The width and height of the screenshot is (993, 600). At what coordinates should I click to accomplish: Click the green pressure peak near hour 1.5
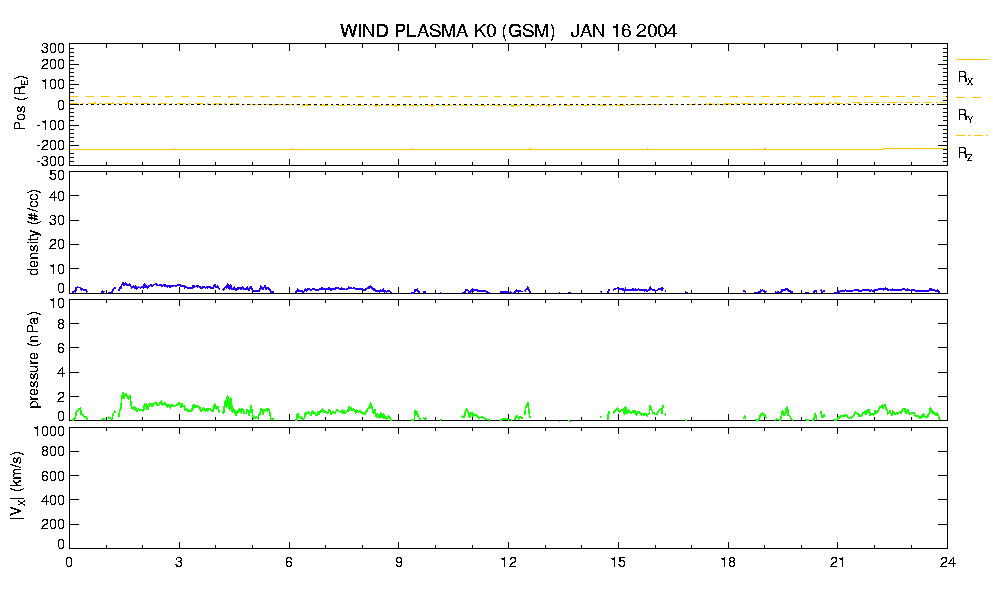coord(125,397)
